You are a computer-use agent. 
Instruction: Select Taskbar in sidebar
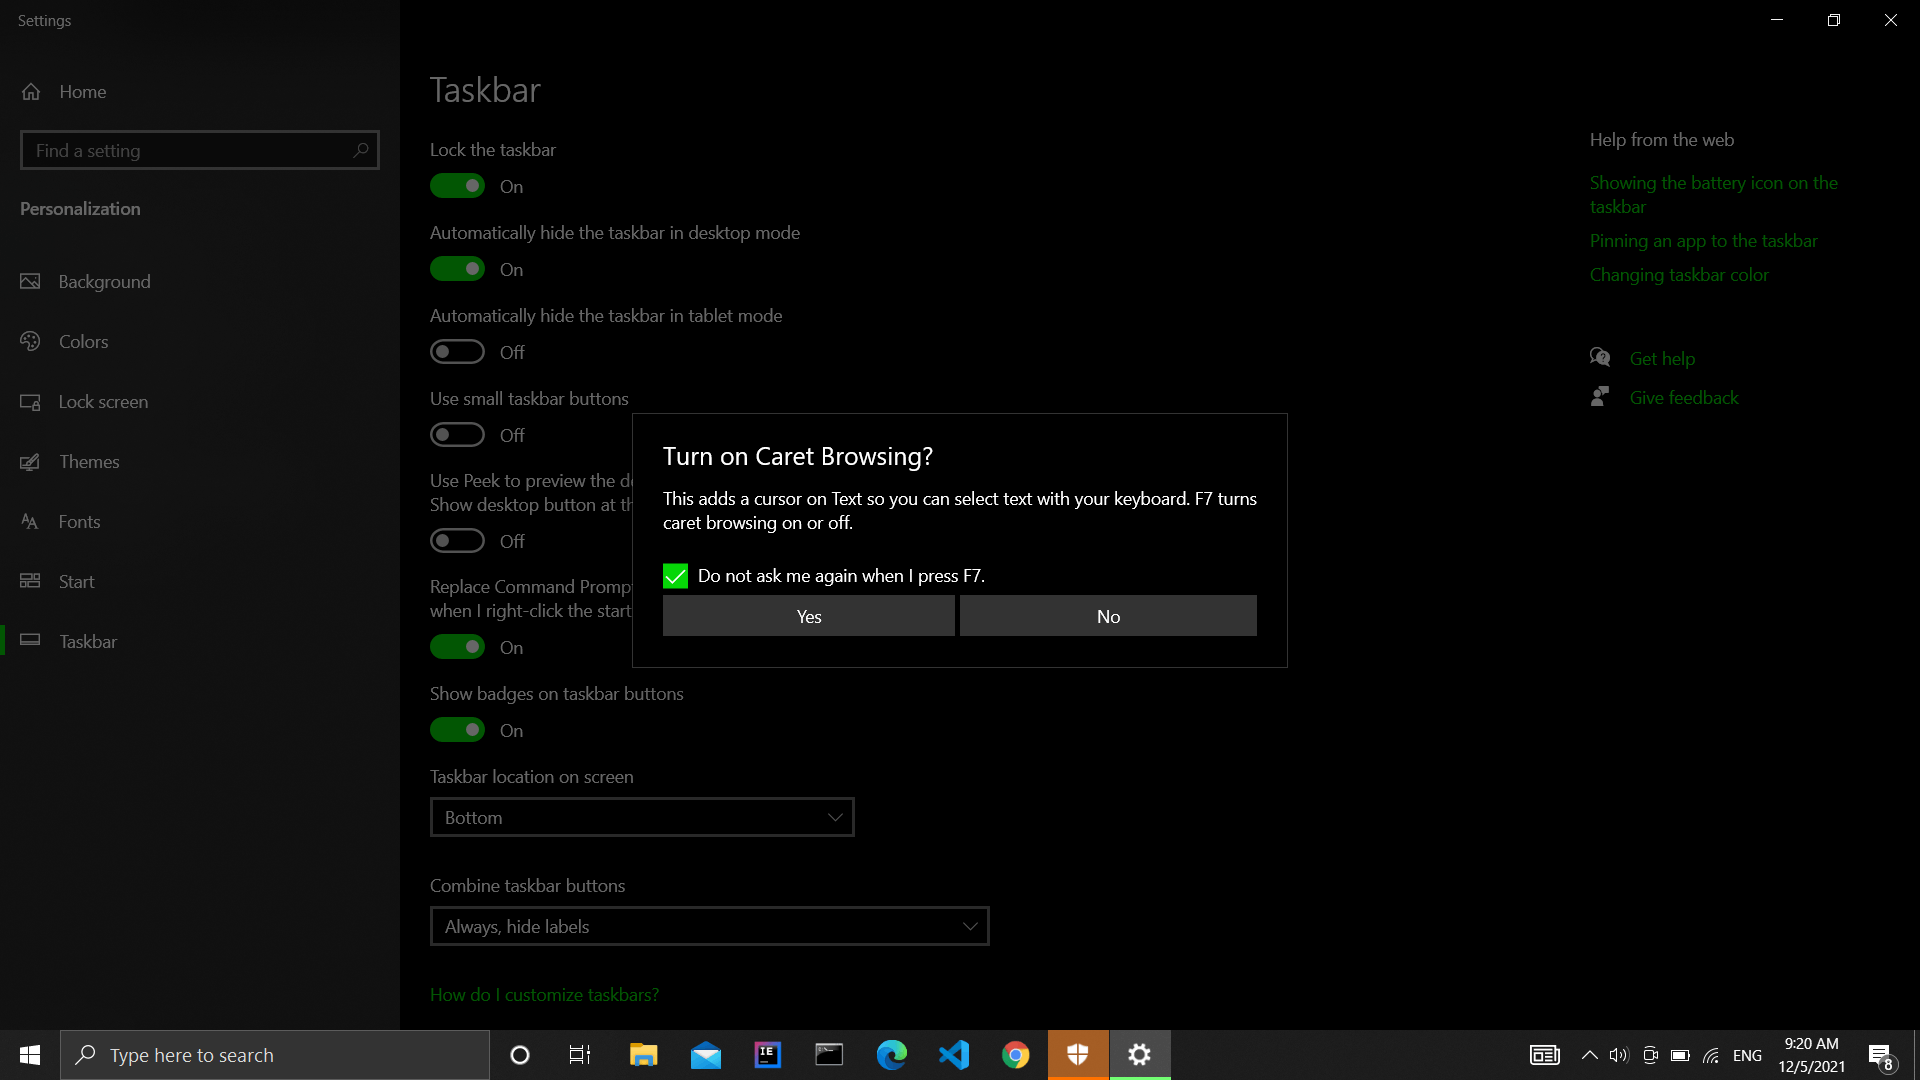[x=200, y=642]
